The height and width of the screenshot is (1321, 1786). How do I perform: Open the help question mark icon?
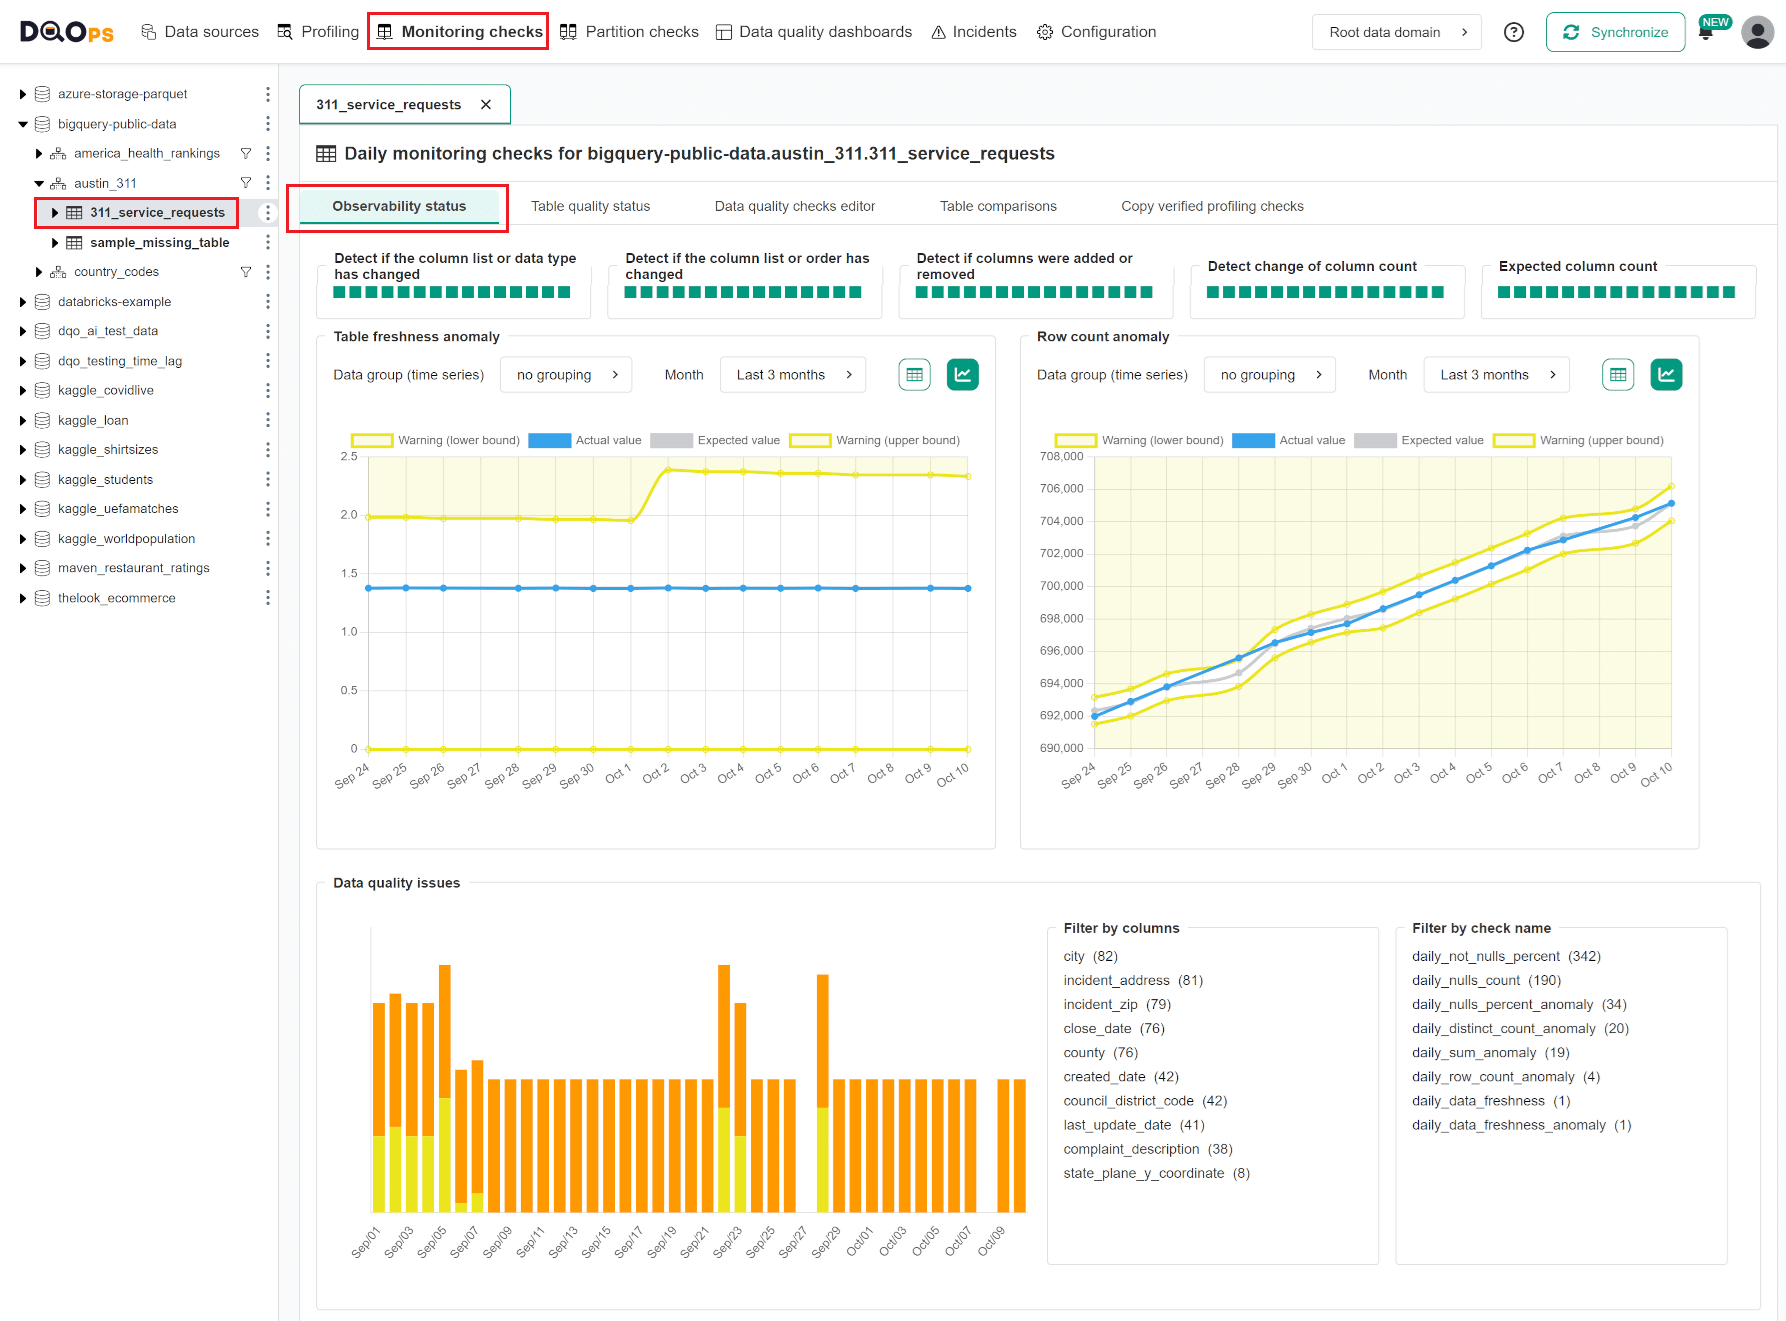tap(1514, 32)
